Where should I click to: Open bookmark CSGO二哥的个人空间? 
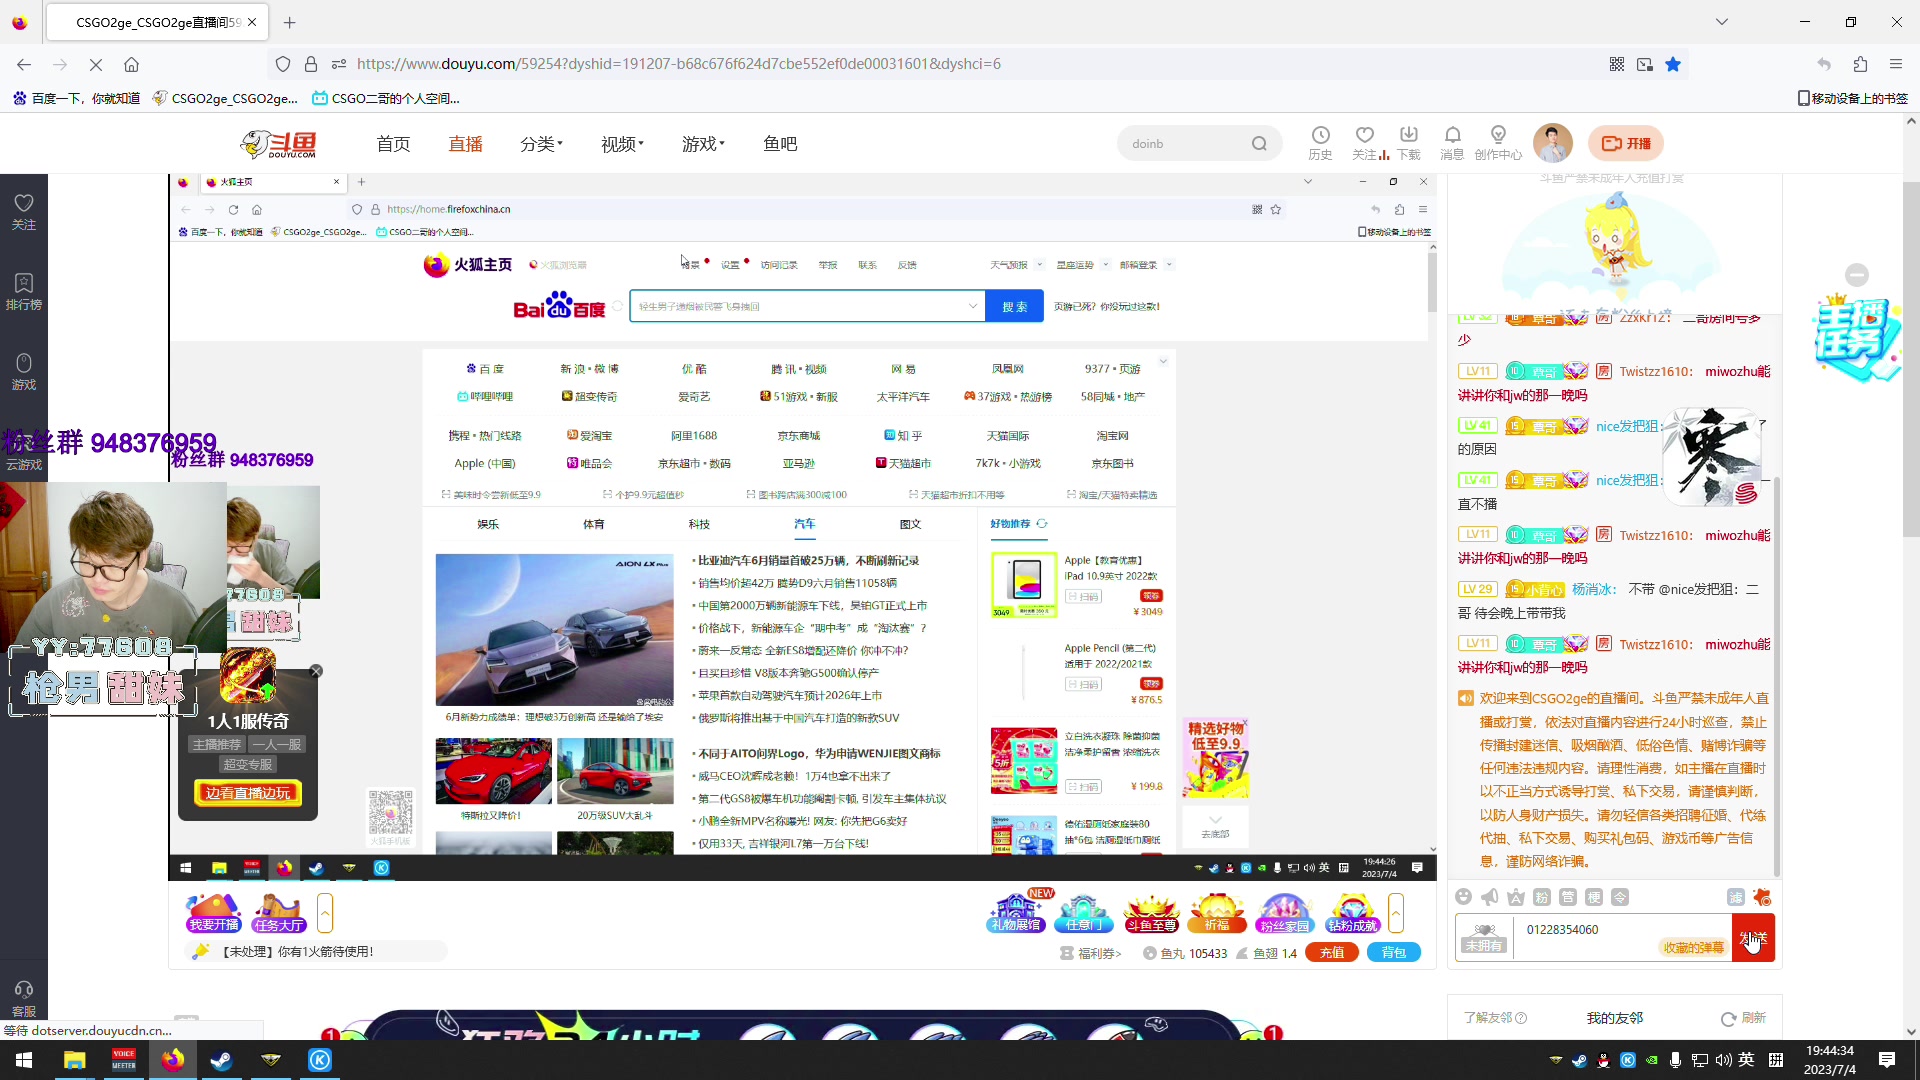point(386,98)
